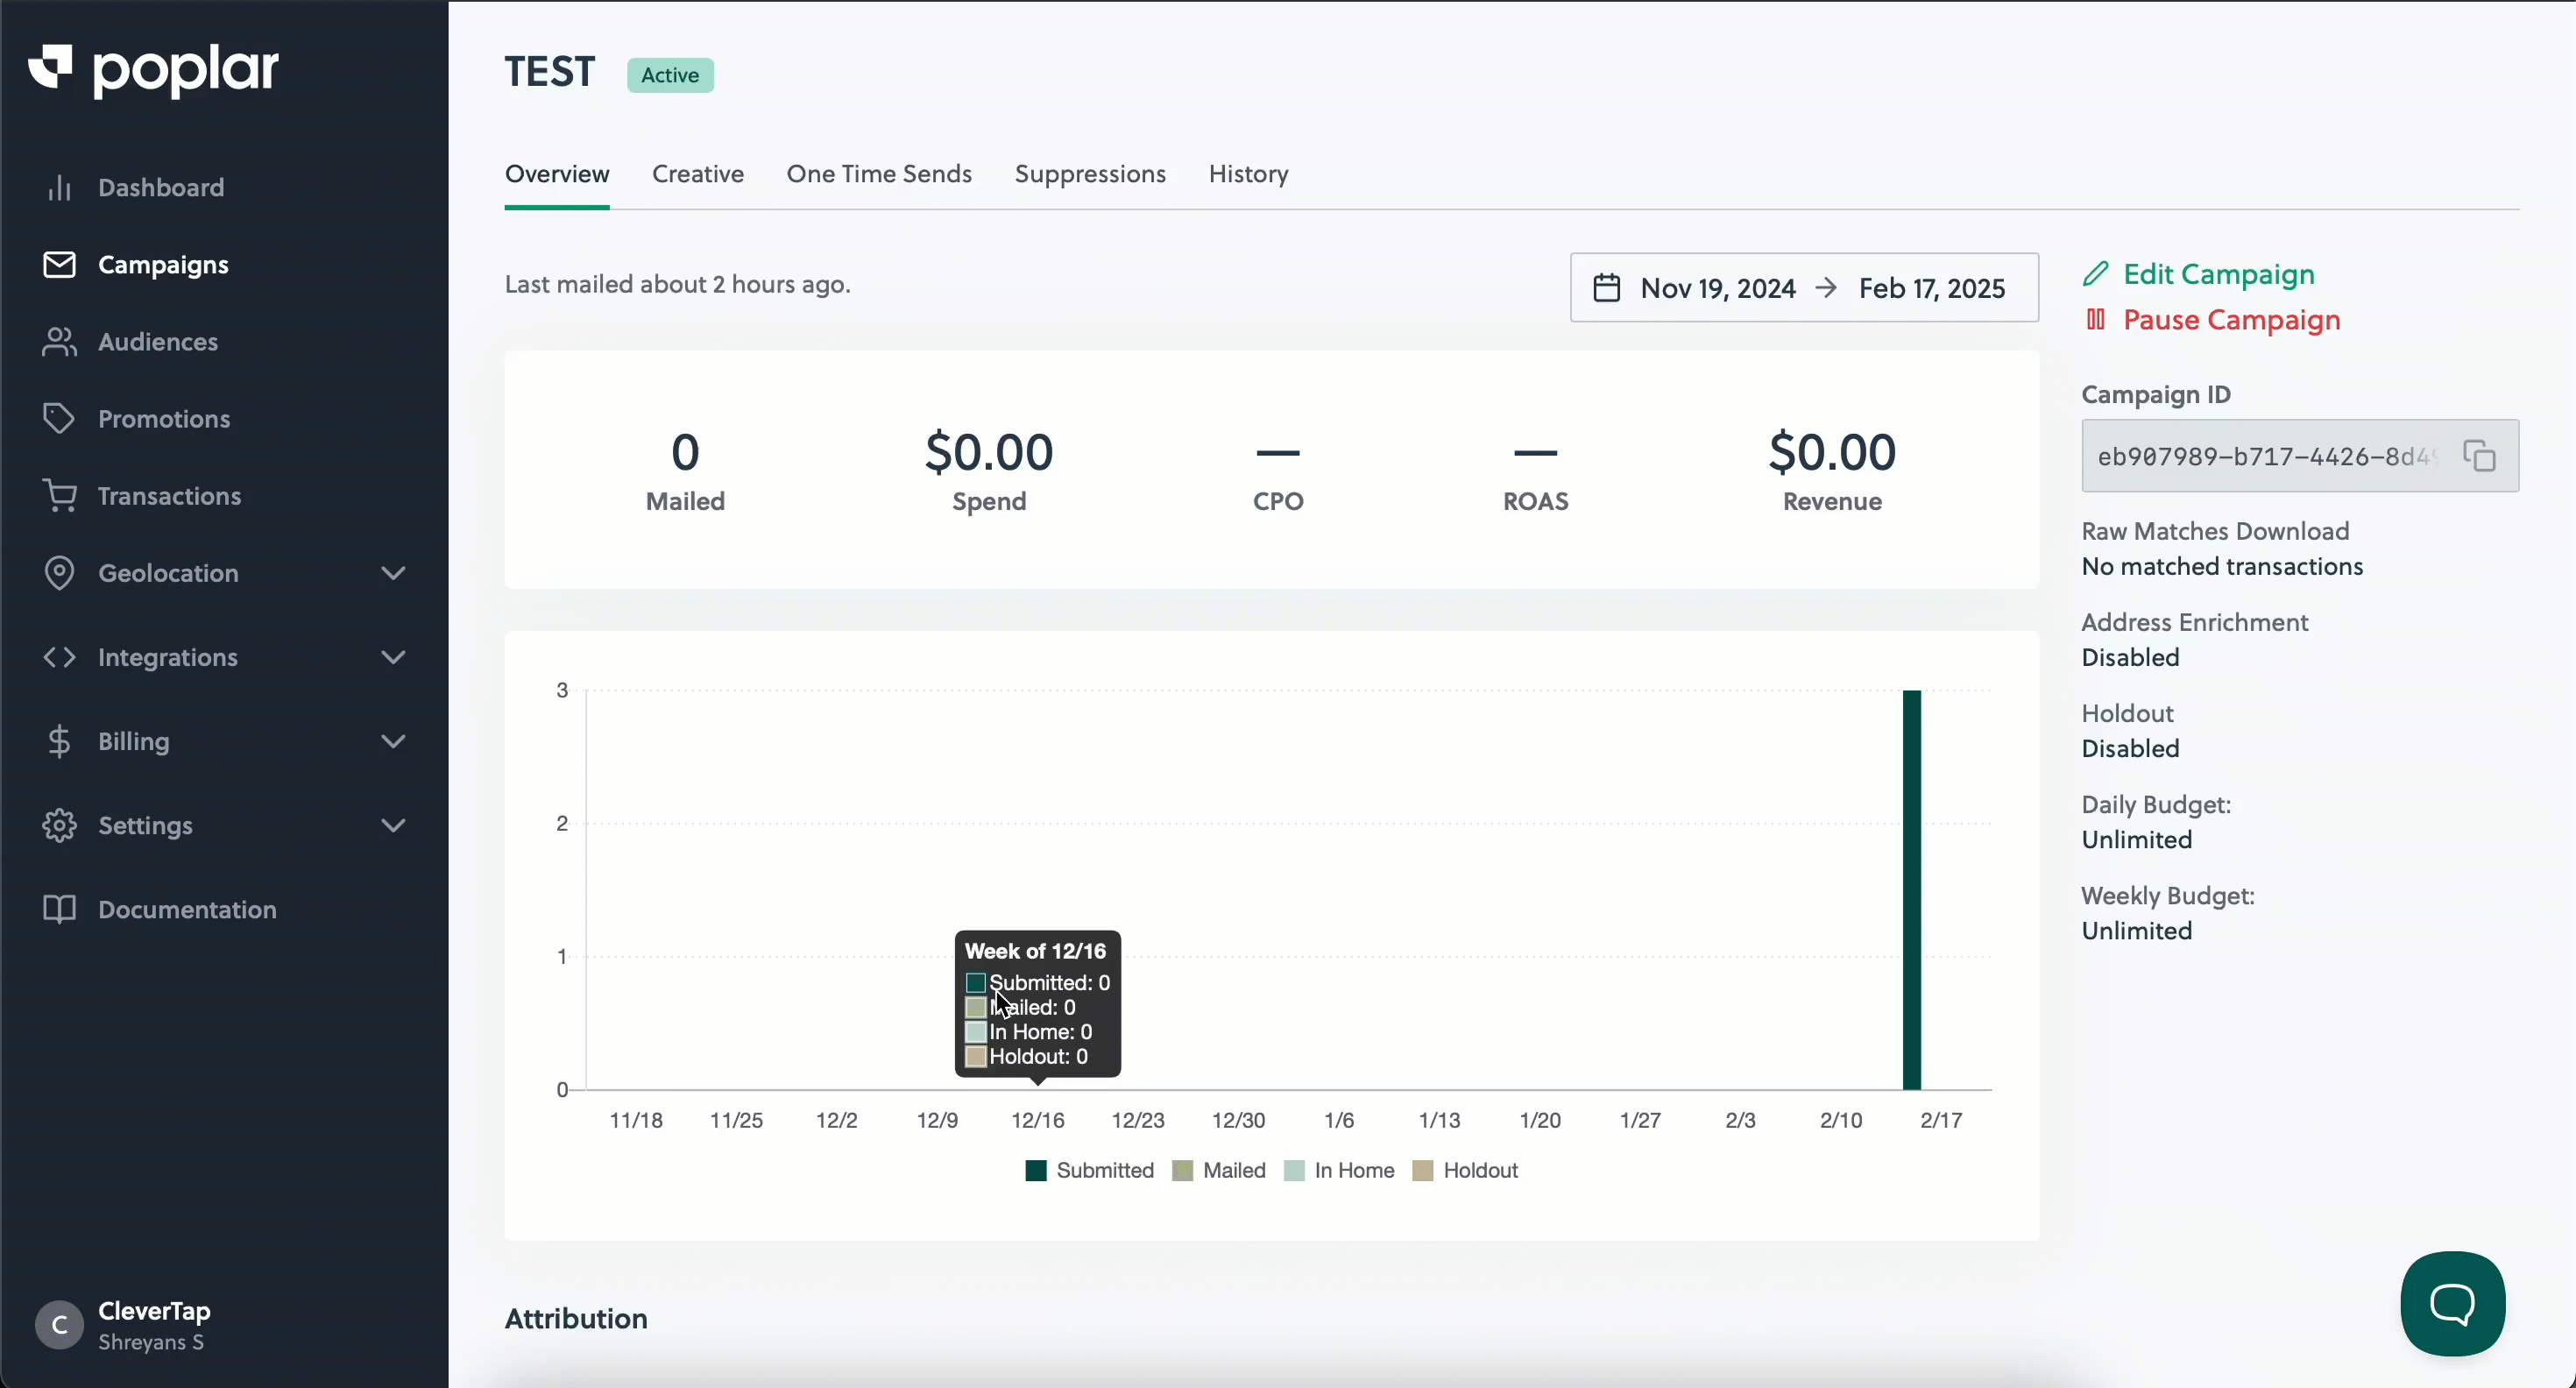Toggle Submitted series in chart legend
This screenshot has width=2576, height=1388.
pyautogui.click(x=1089, y=1171)
